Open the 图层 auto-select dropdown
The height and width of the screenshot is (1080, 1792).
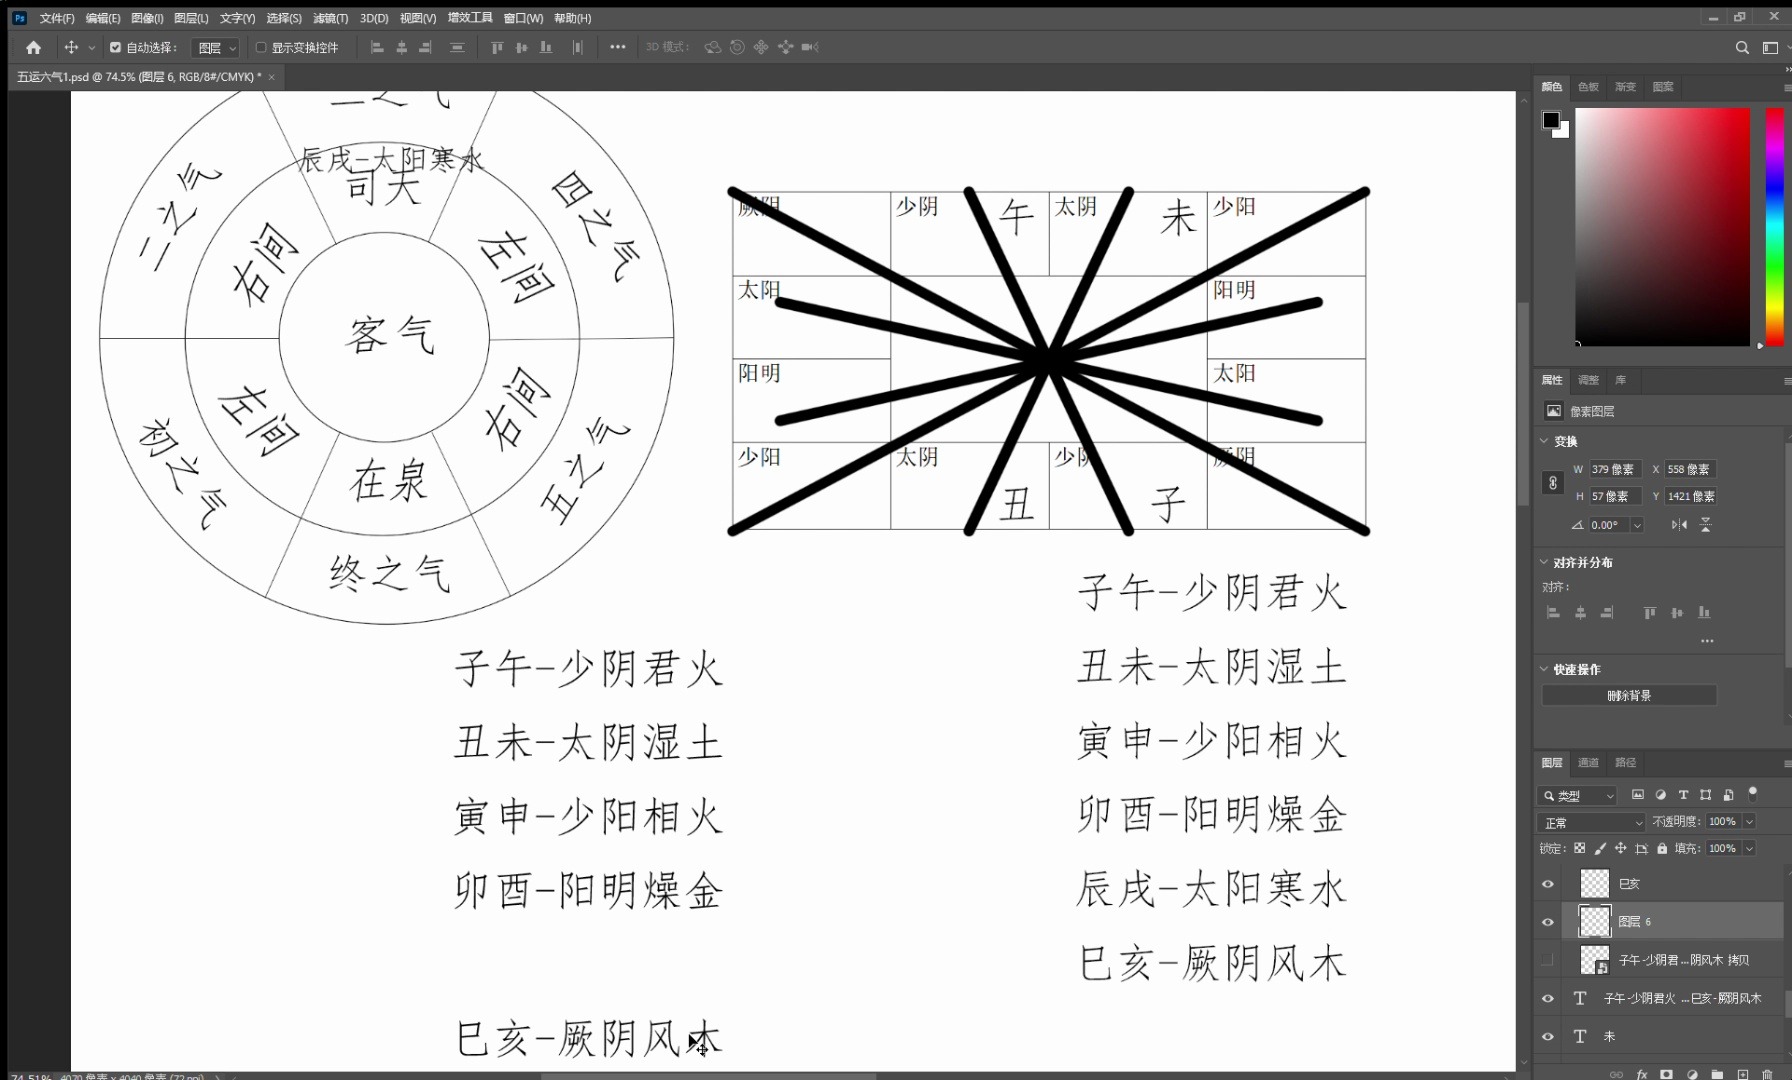click(x=216, y=47)
